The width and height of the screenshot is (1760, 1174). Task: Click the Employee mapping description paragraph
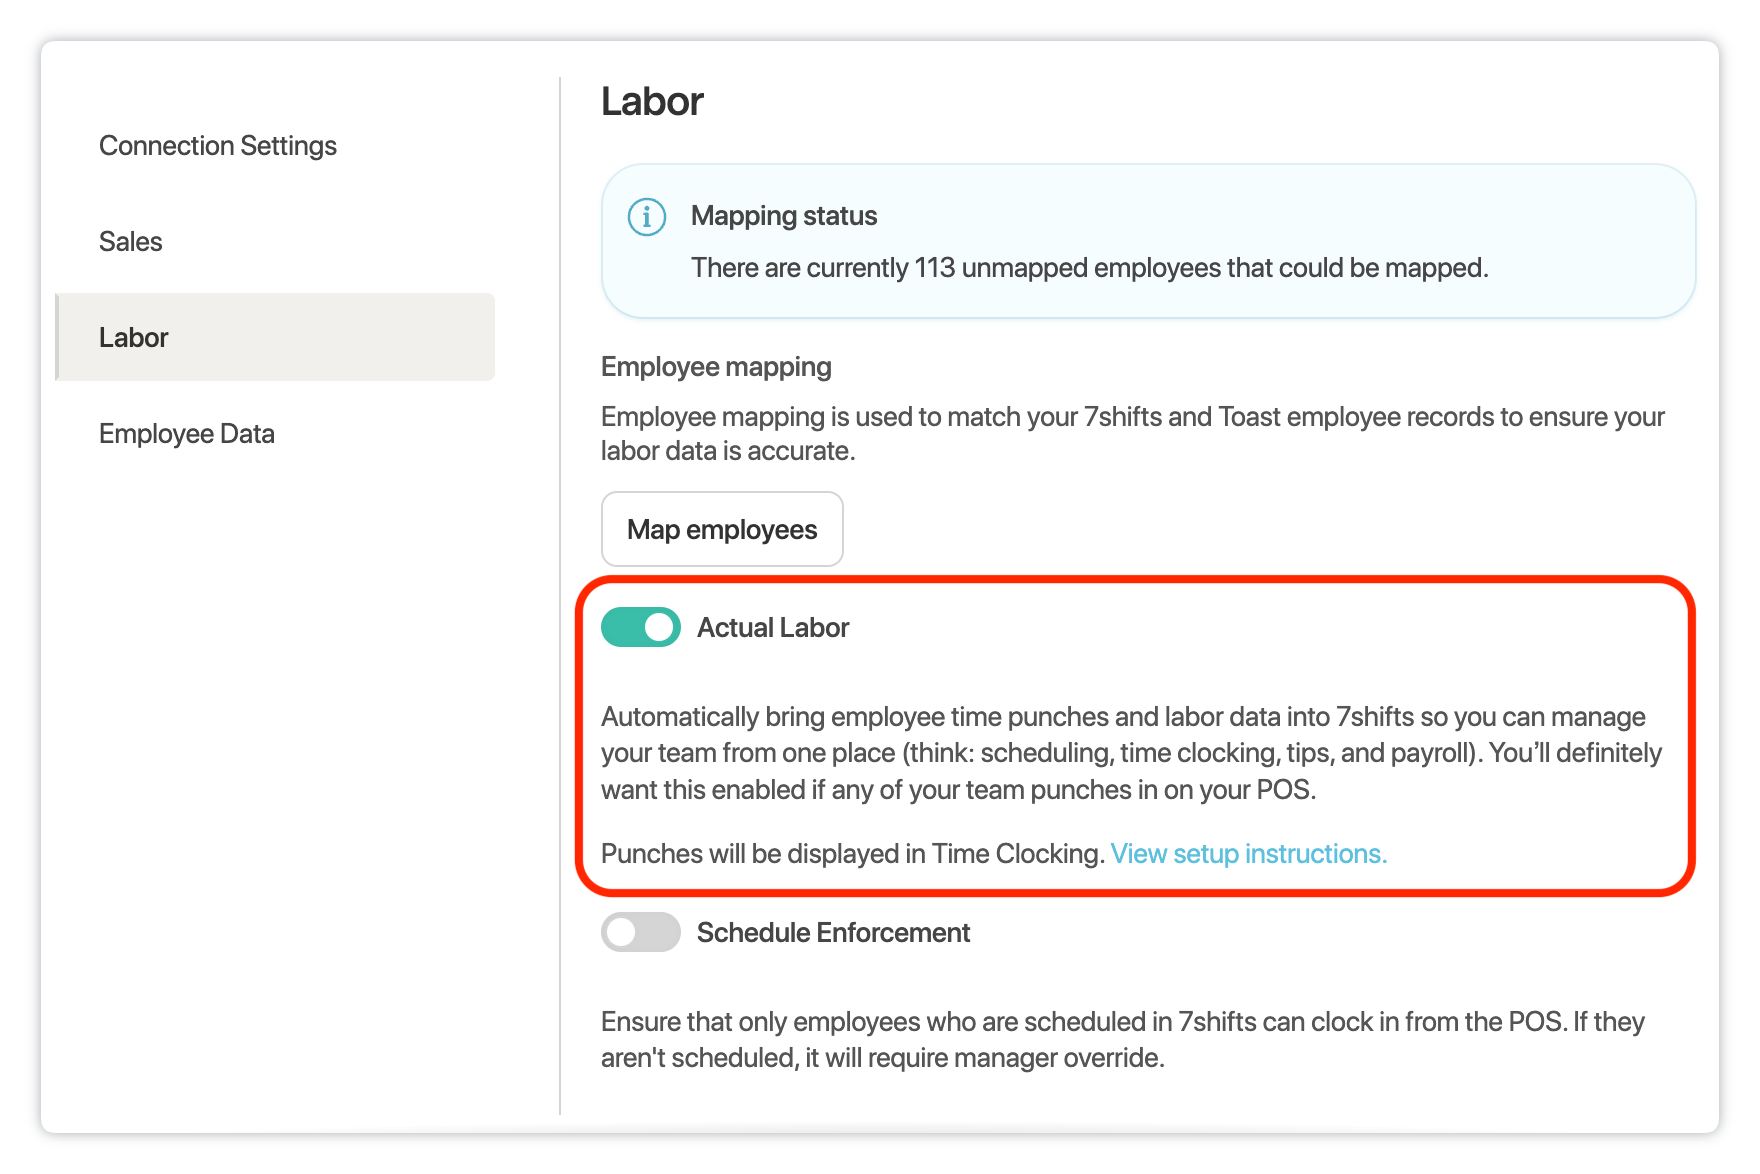1131,433
